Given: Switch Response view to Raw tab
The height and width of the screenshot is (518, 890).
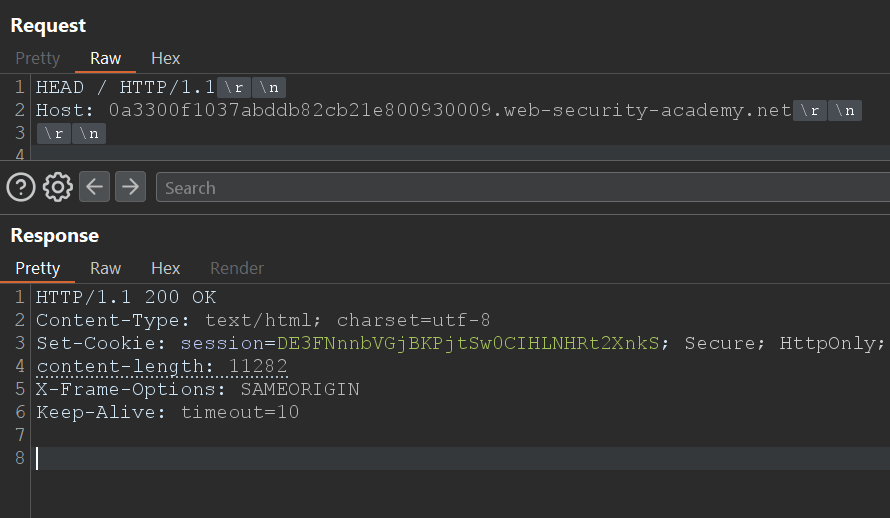Looking at the screenshot, I should click(106, 268).
